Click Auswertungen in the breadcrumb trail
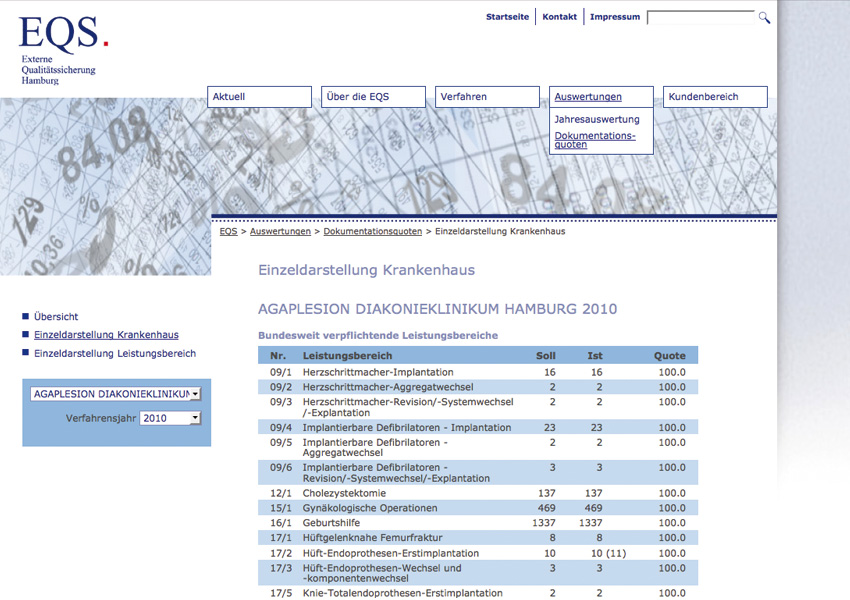The width and height of the screenshot is (850, 600). point(280,231)
